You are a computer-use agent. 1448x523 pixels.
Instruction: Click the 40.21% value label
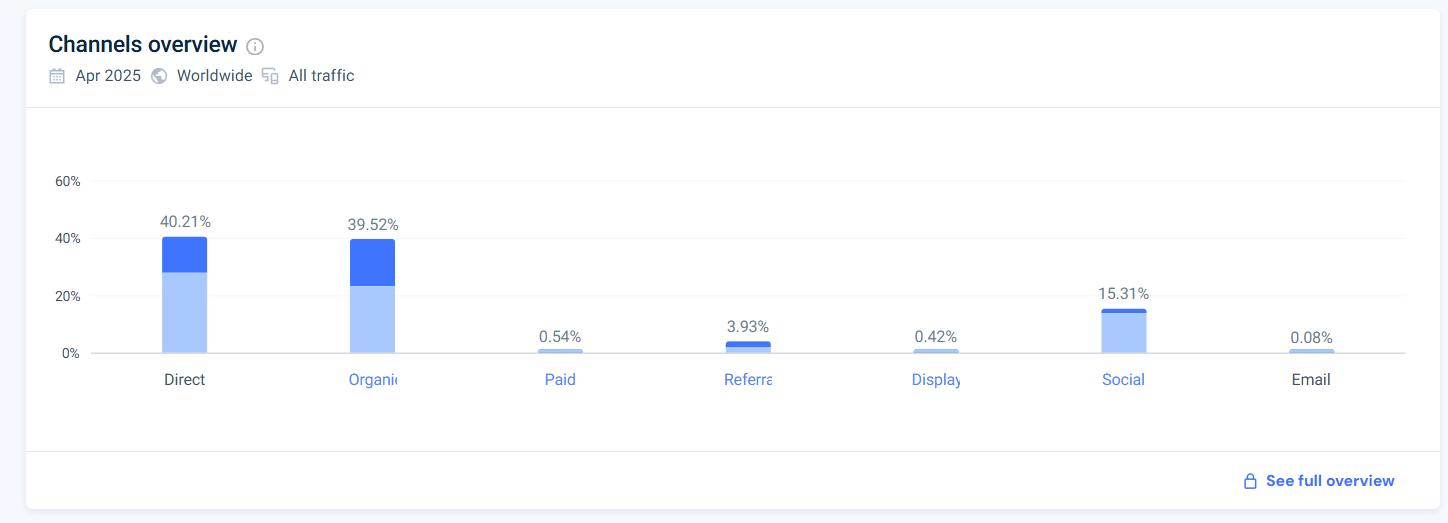coord(185,222)
